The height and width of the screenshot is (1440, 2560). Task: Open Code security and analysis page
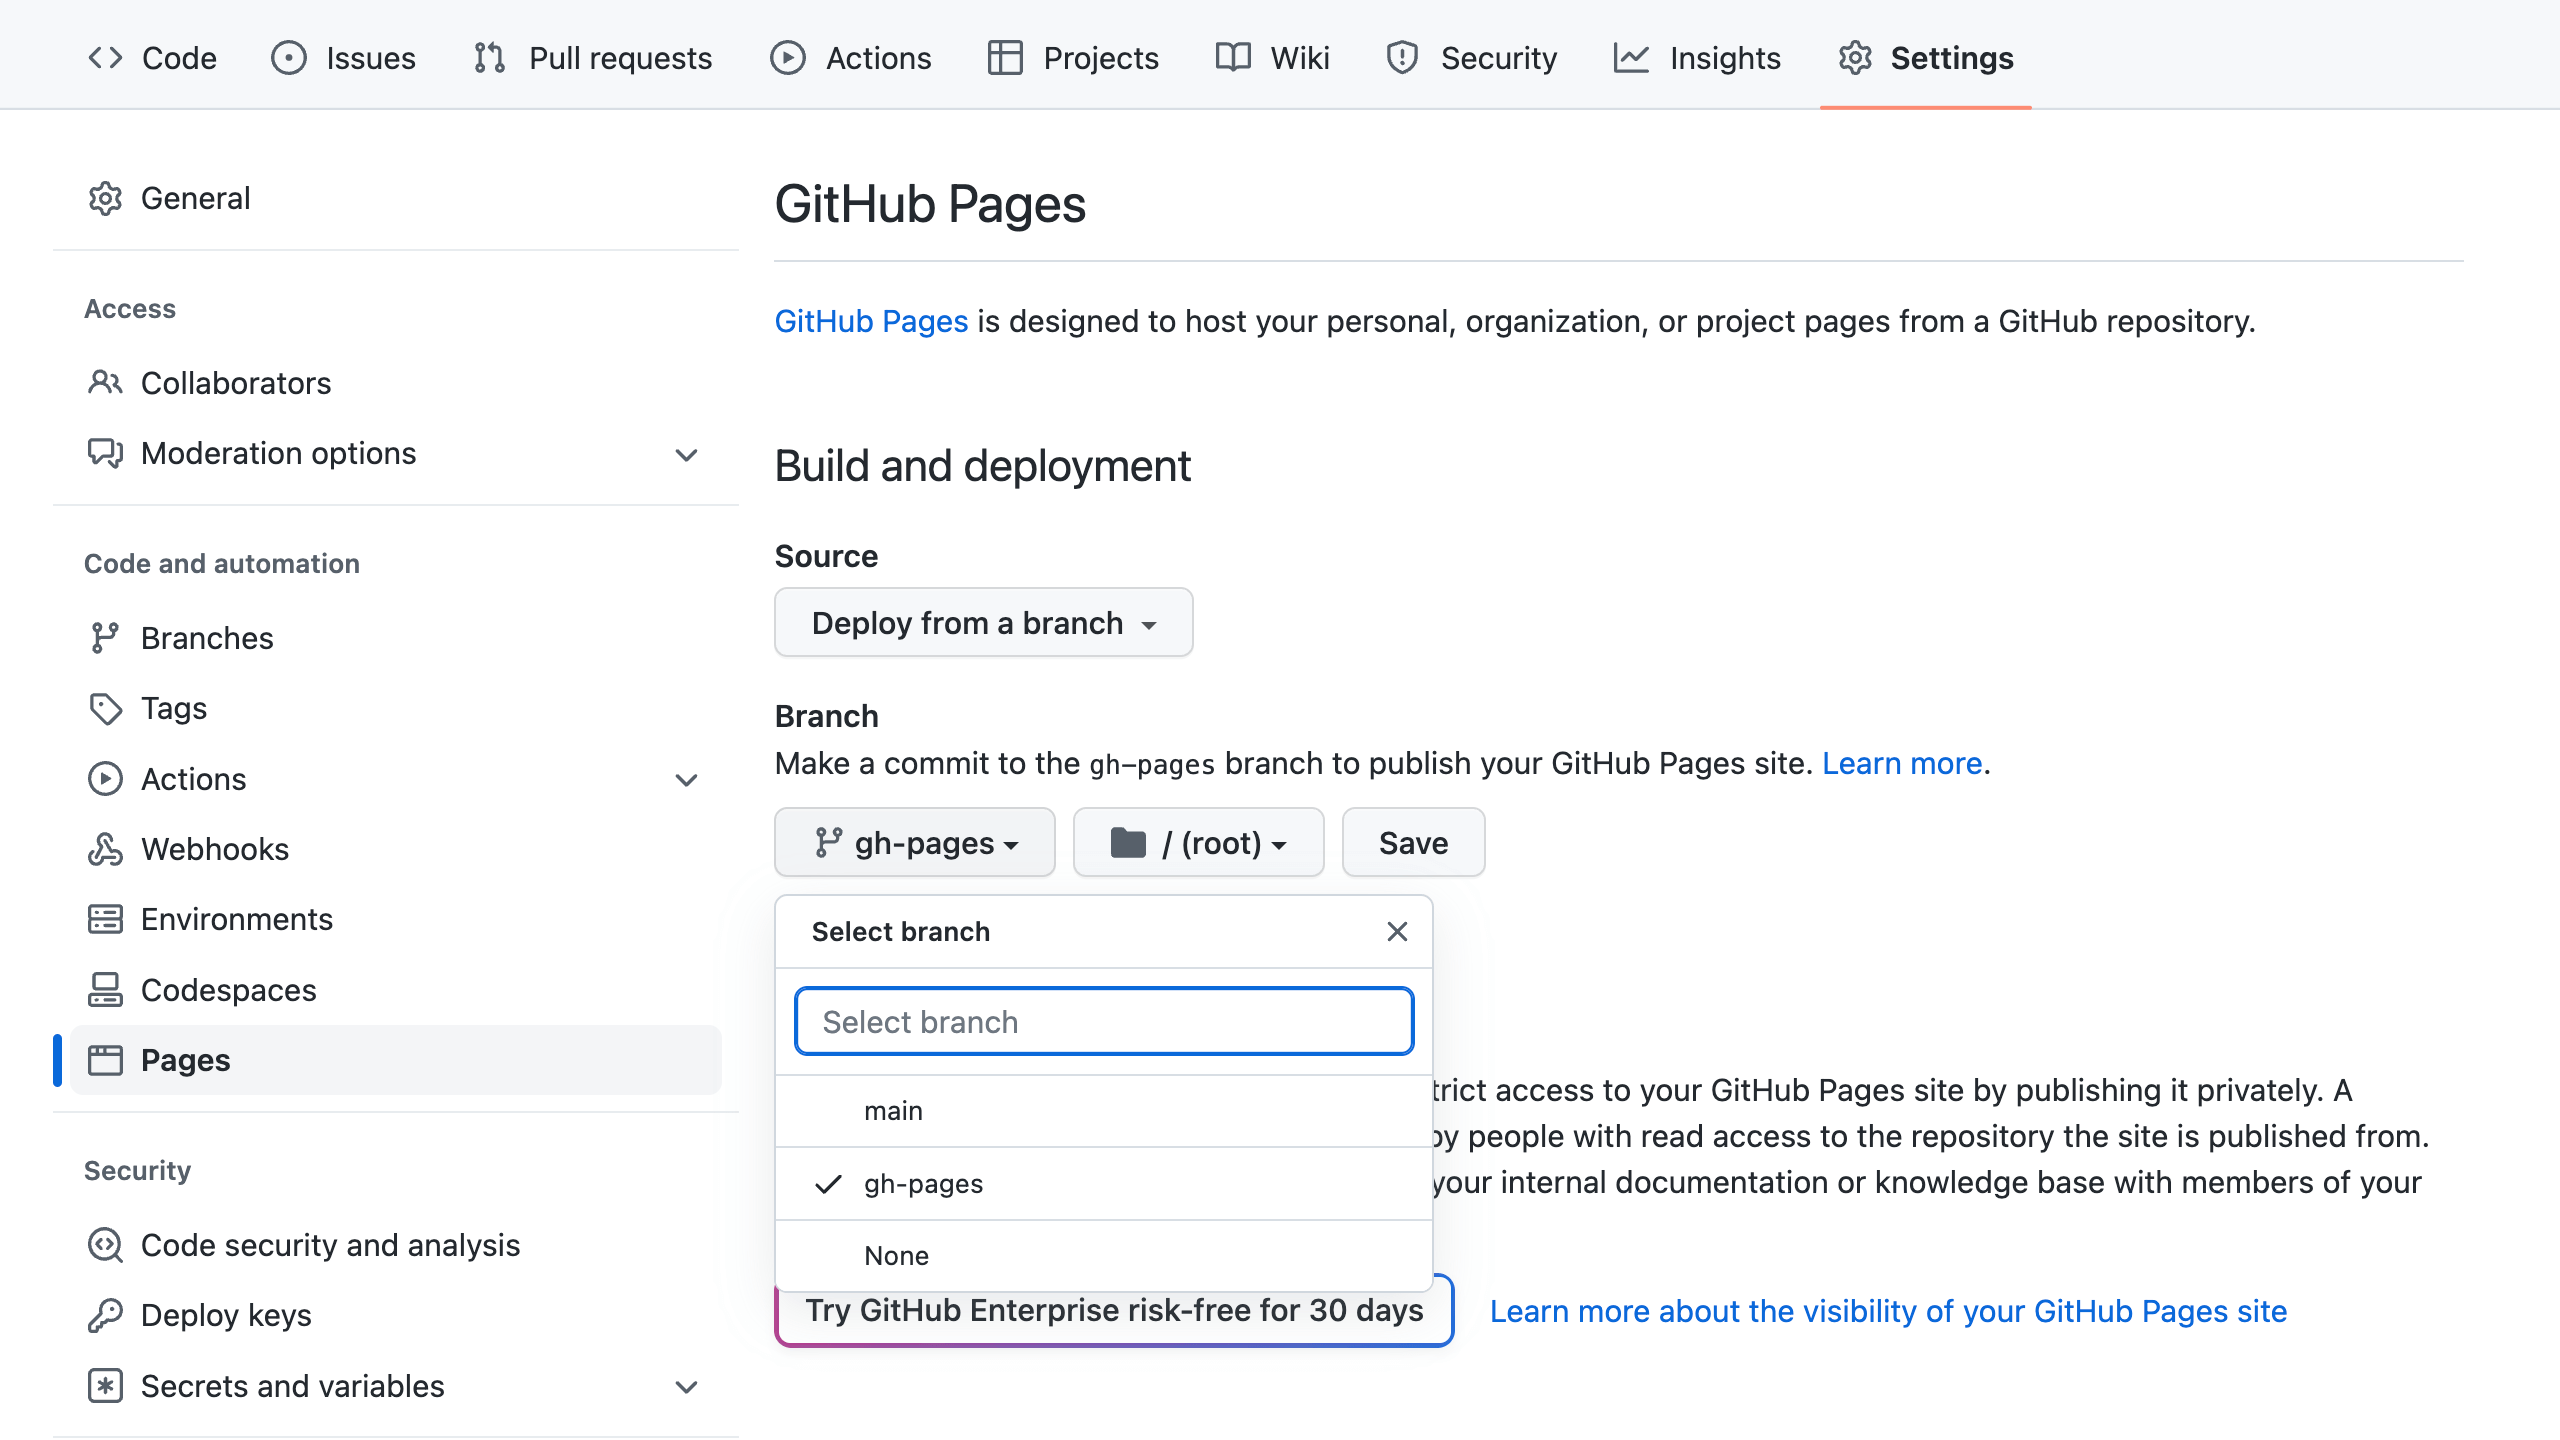point(330,1245)
